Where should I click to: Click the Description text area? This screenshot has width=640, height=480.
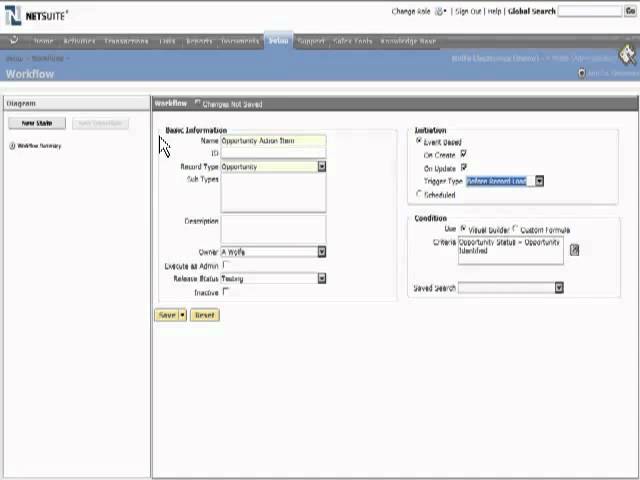tap(273, 229)
